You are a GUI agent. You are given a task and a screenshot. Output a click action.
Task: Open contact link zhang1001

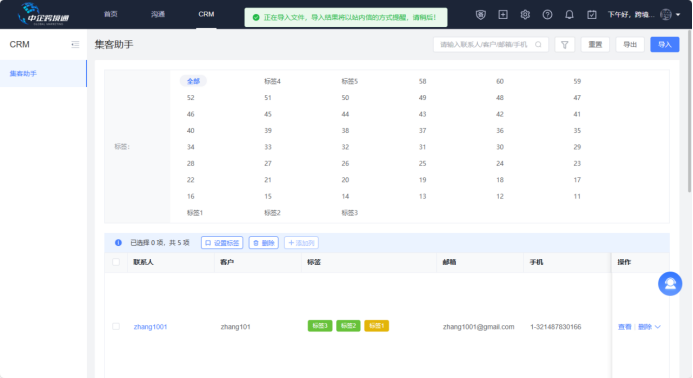pyautogui.click(x=150, y=327)
